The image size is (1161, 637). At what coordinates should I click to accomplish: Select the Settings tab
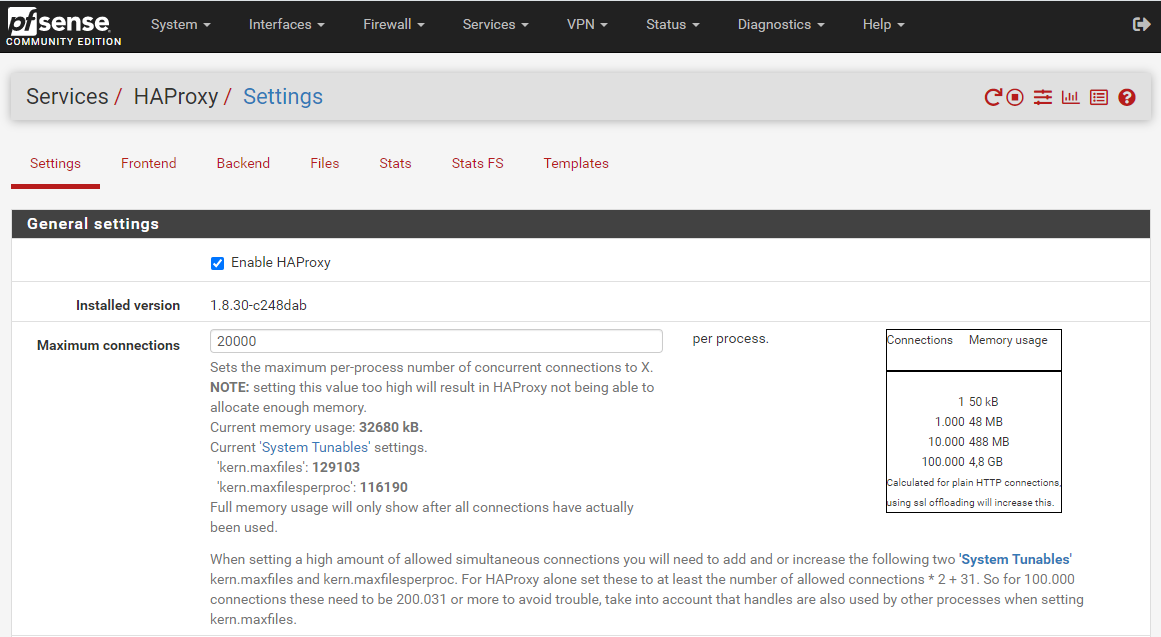point(56,163)
